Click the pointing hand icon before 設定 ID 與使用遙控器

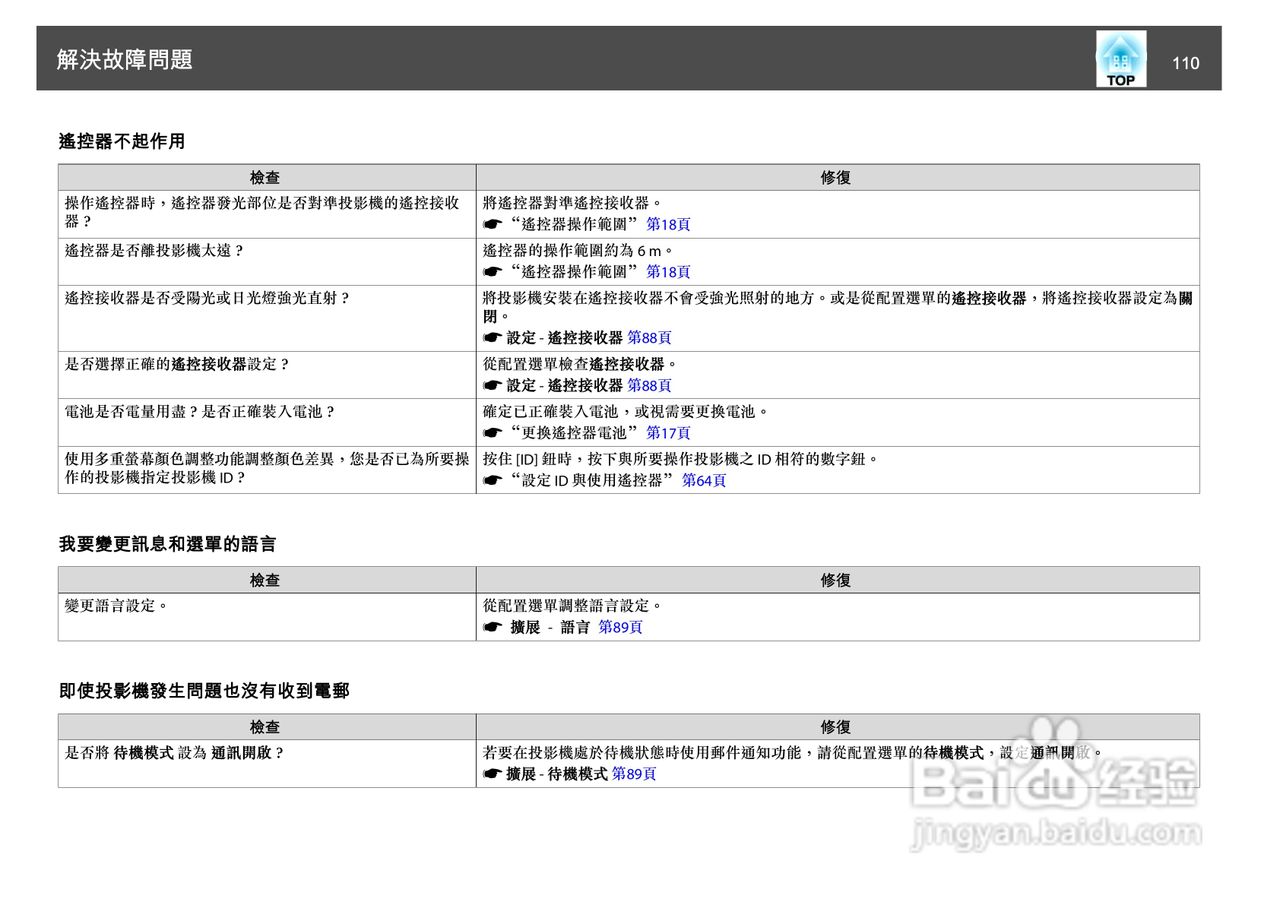click(x=492, y=480)
